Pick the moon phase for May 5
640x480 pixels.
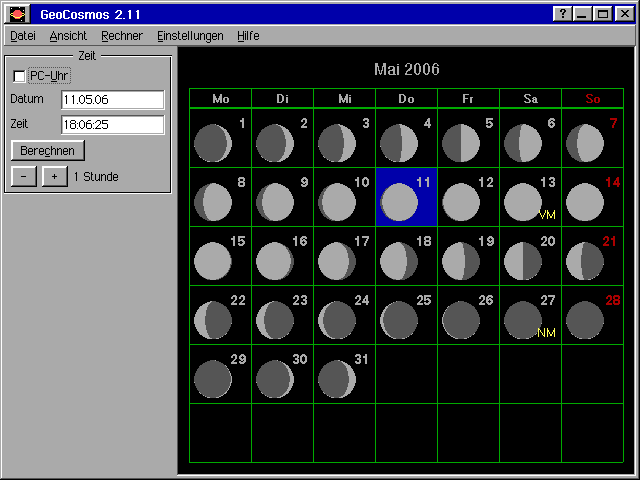coord(460,144)
